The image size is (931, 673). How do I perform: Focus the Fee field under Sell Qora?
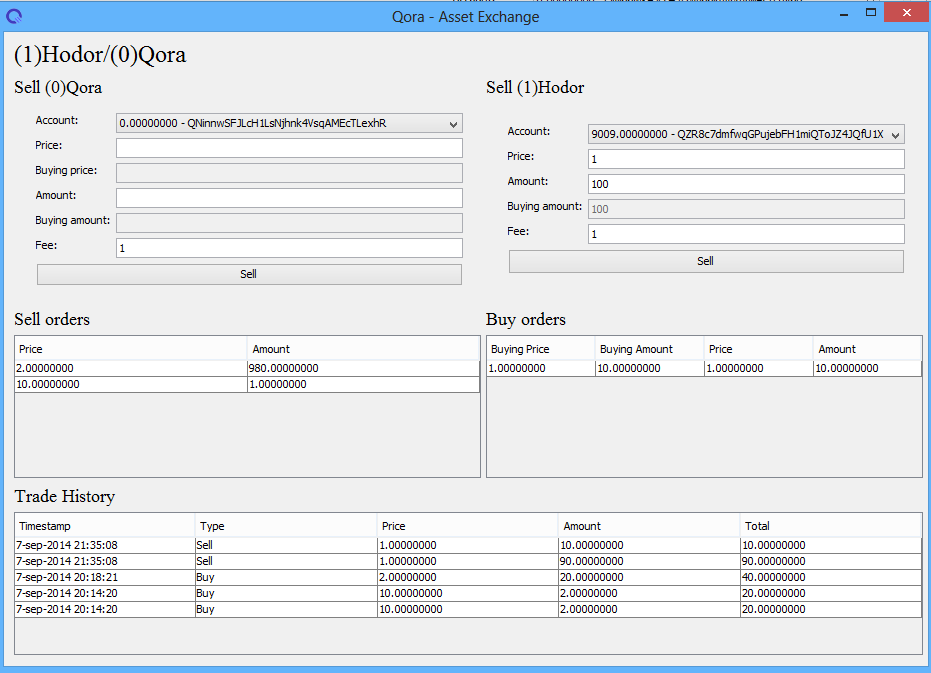pyautogui.click(x=289, y=248)
